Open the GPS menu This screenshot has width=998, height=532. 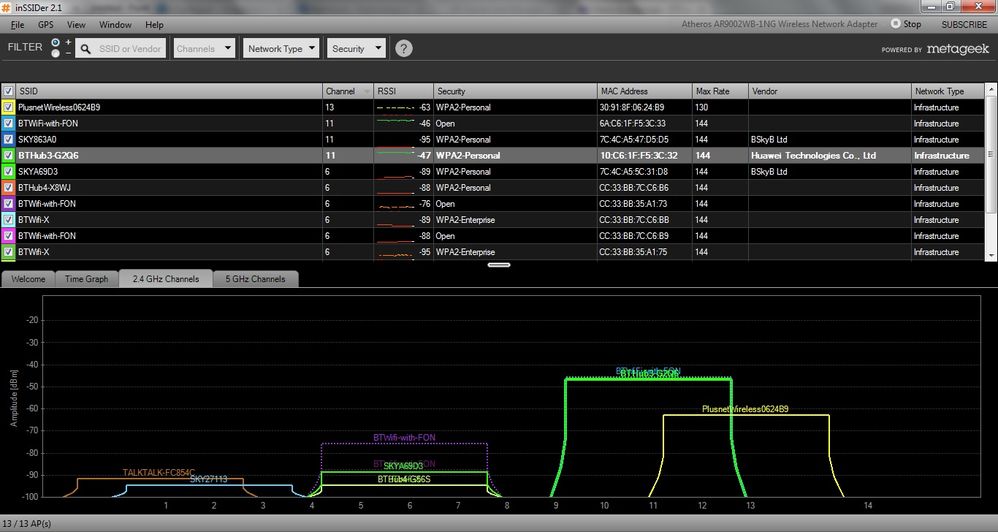click(46, 25)
